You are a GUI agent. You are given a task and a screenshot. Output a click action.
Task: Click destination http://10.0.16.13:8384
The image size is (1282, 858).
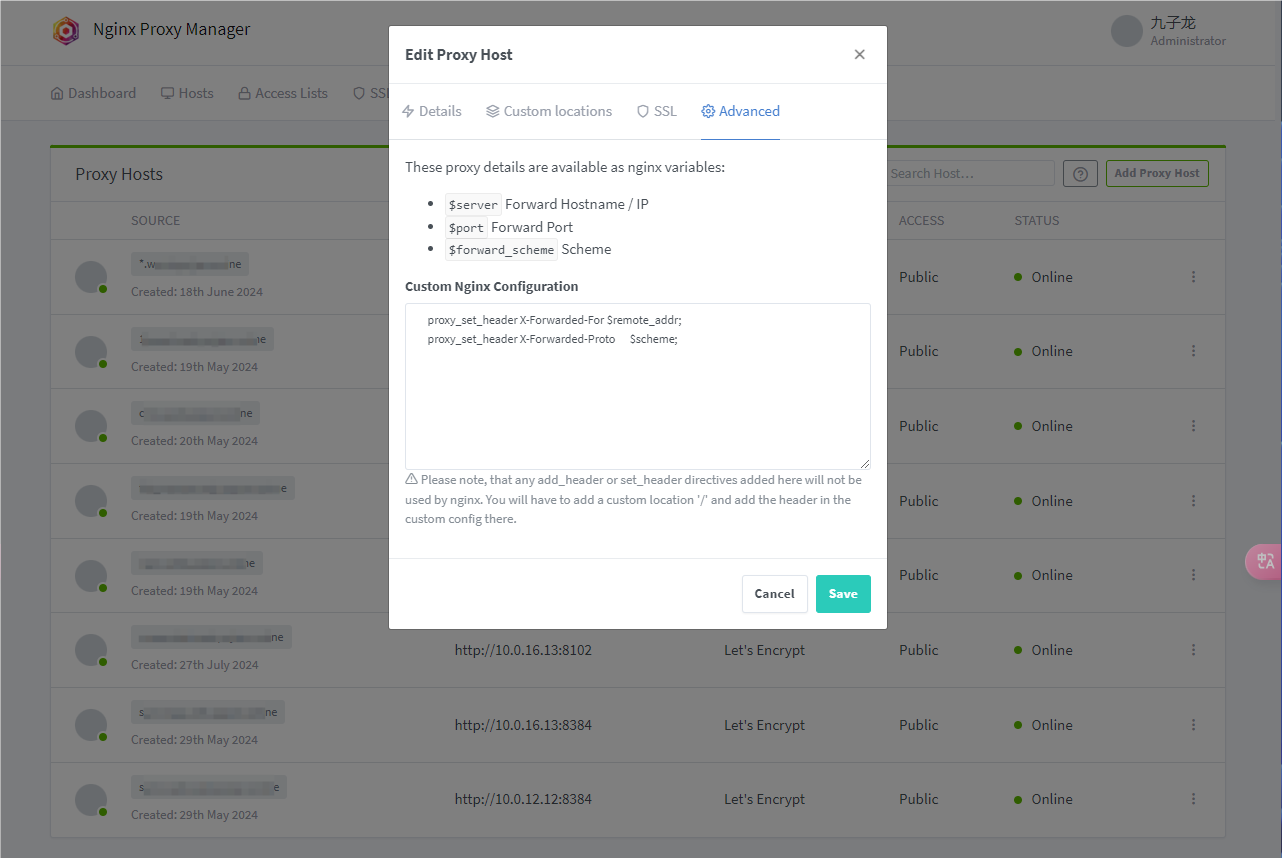click(523, 725)
